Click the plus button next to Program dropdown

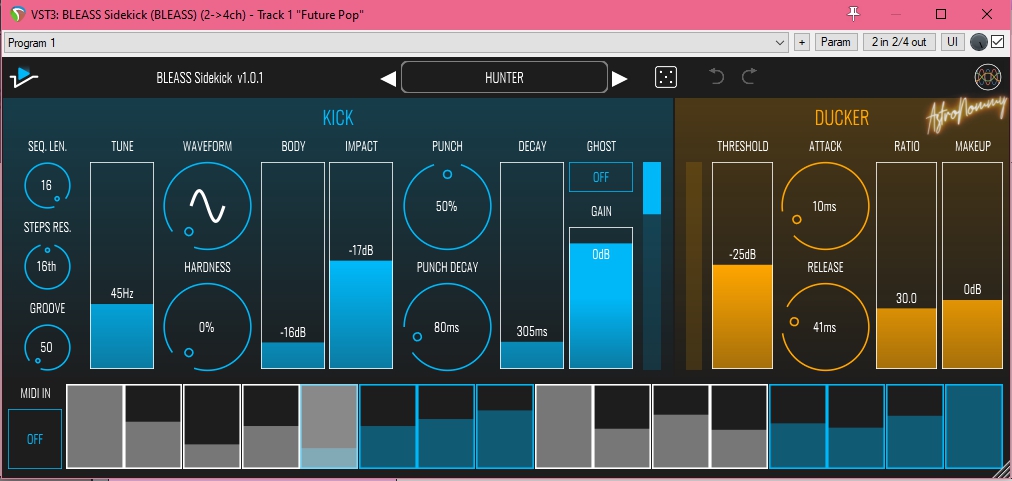pyautogui.click(x=802, y=42)
